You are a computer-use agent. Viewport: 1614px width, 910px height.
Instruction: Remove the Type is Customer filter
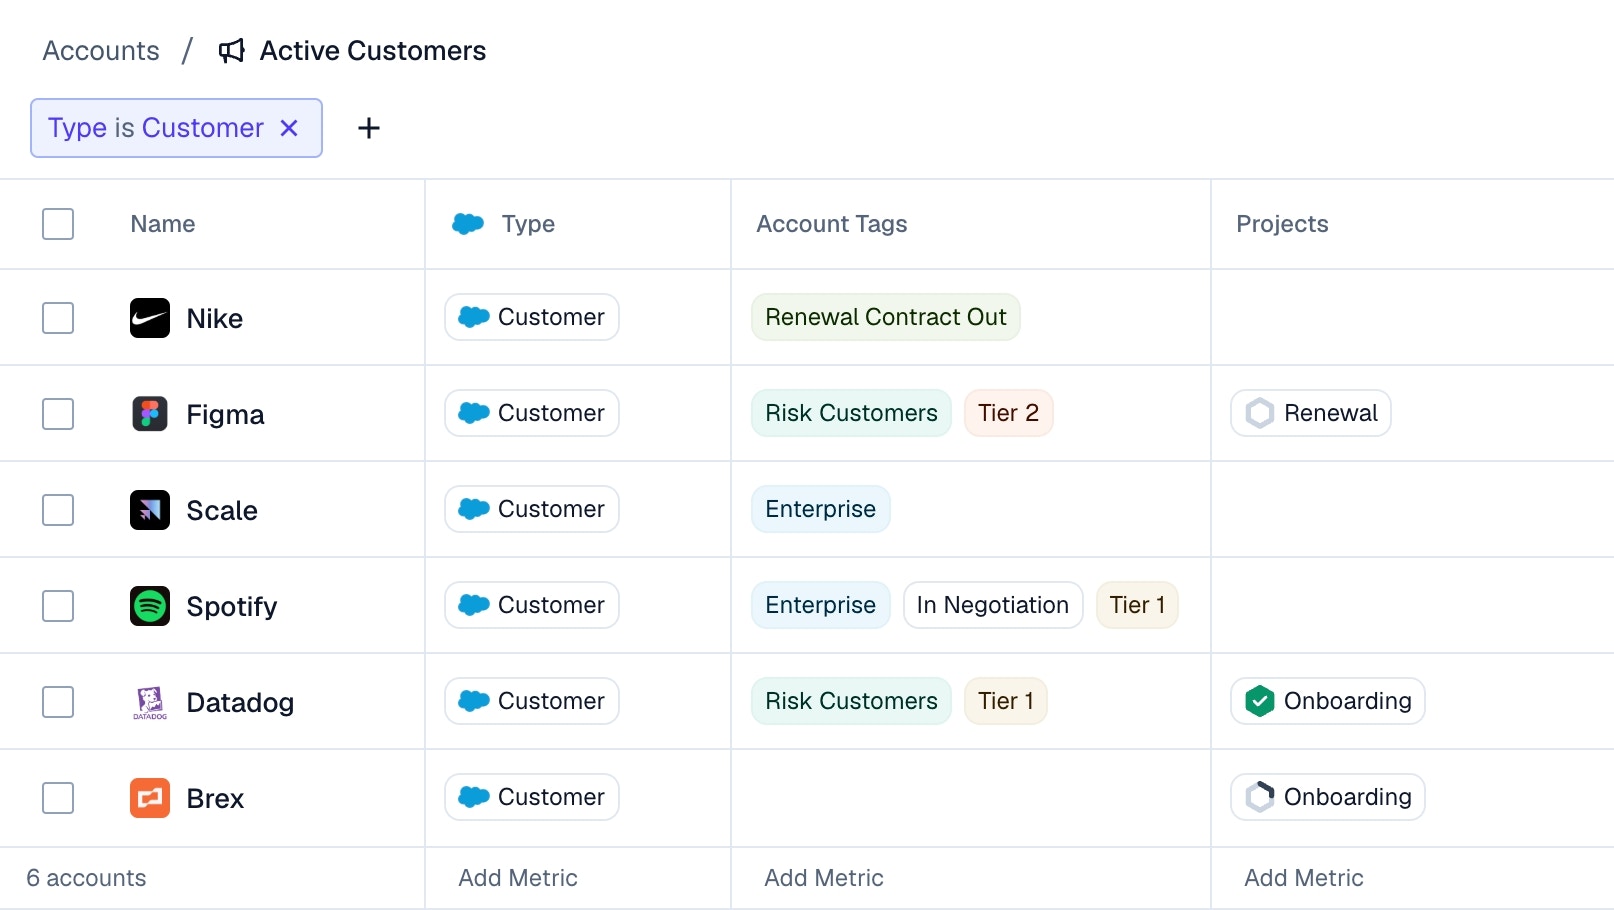[x=289, y=128]
